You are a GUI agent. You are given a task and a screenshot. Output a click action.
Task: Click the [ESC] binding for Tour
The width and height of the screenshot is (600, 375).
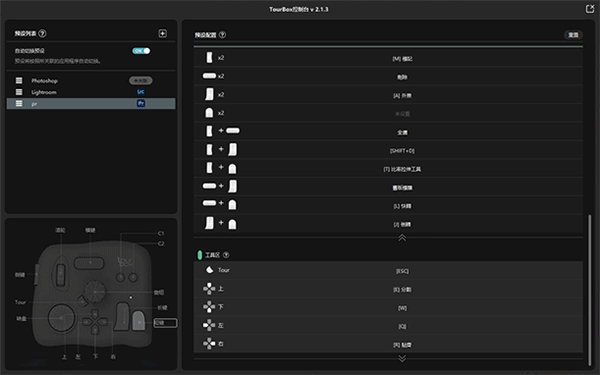[x=403, y=271]
